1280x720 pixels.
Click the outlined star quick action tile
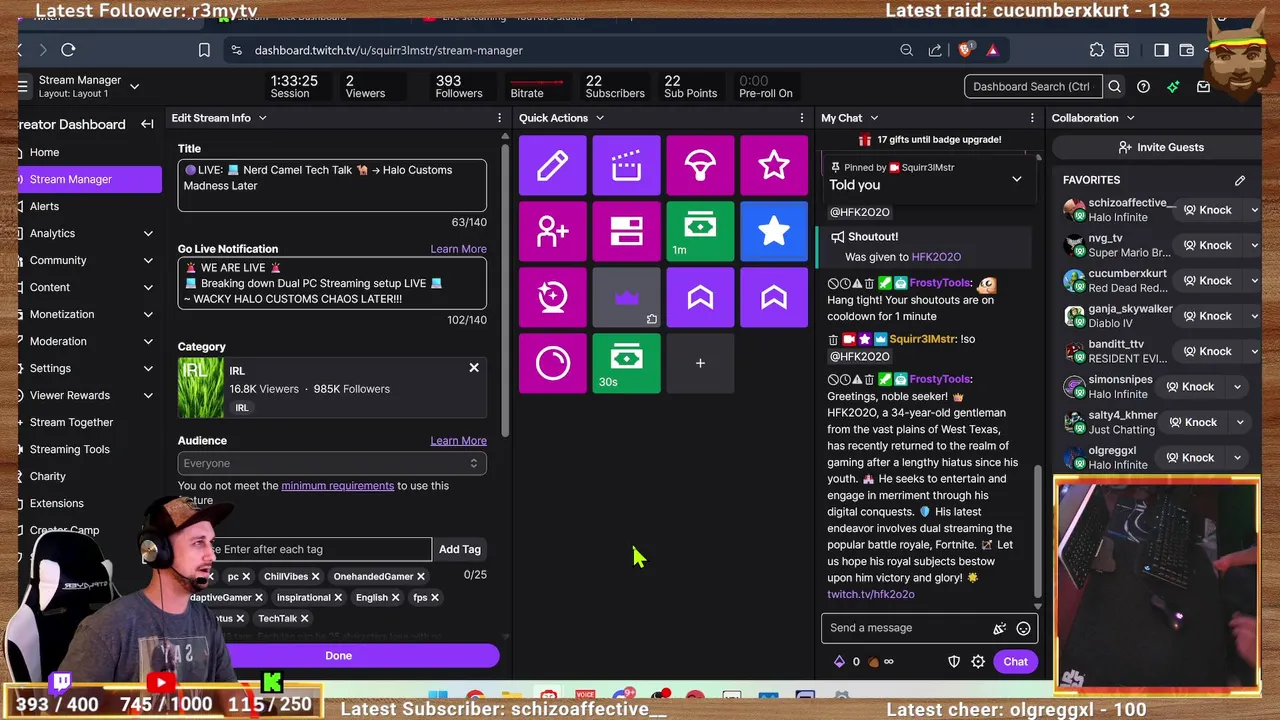pyautogui.click(x=774, y=165)
